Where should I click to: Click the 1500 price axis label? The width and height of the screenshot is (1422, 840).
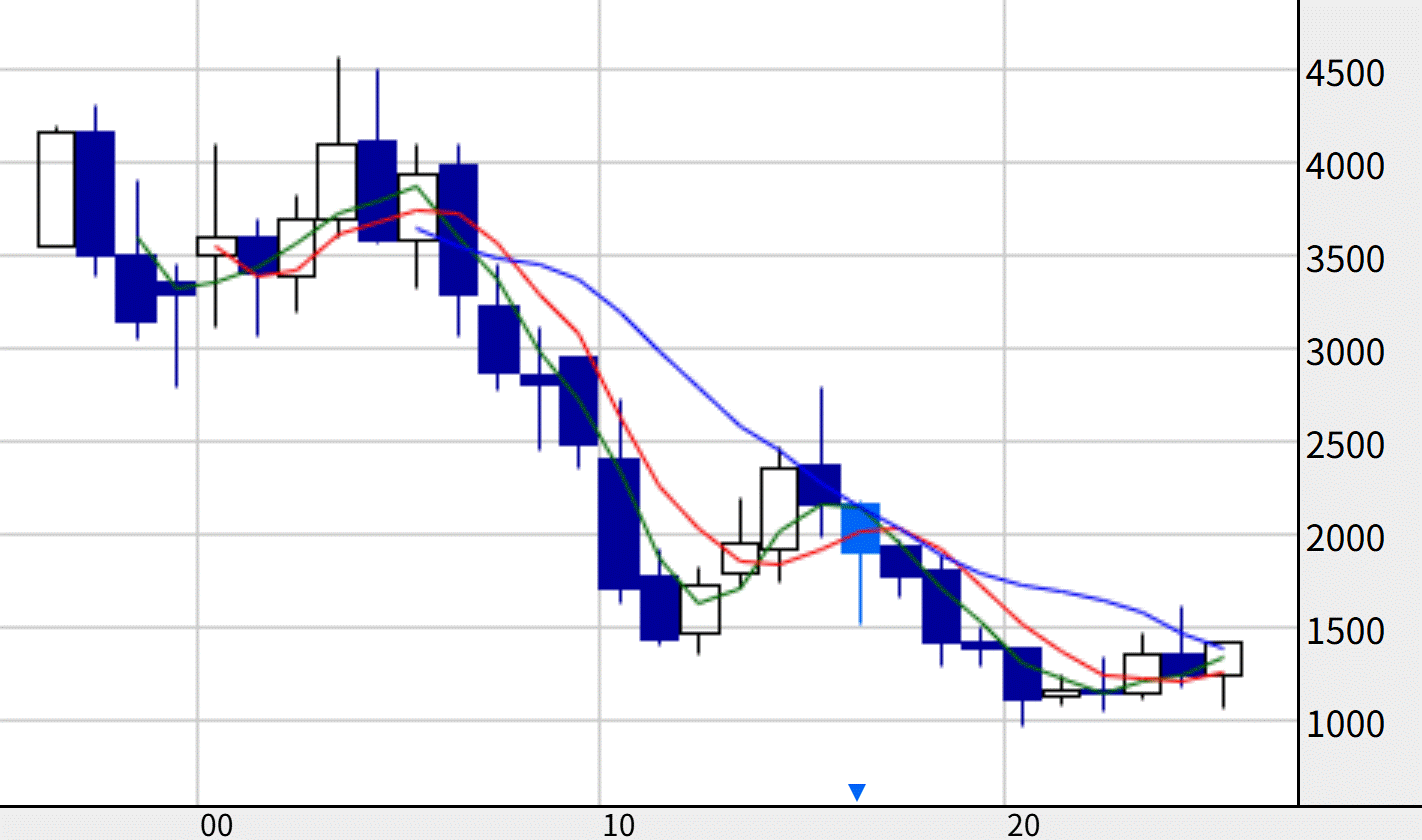point(1345,632)
